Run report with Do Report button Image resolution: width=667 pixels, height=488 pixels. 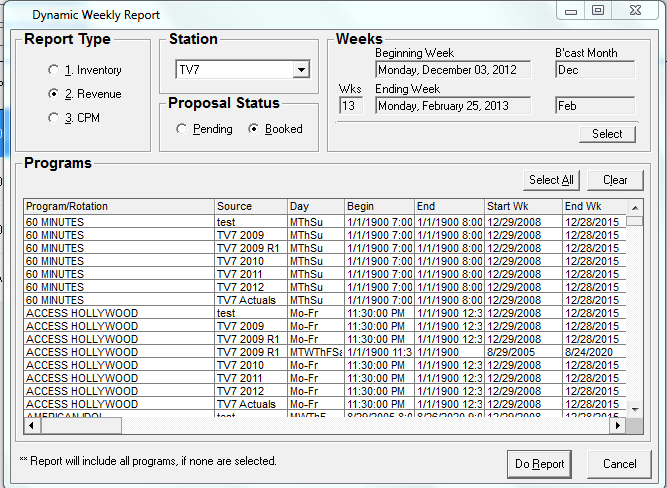539,464
